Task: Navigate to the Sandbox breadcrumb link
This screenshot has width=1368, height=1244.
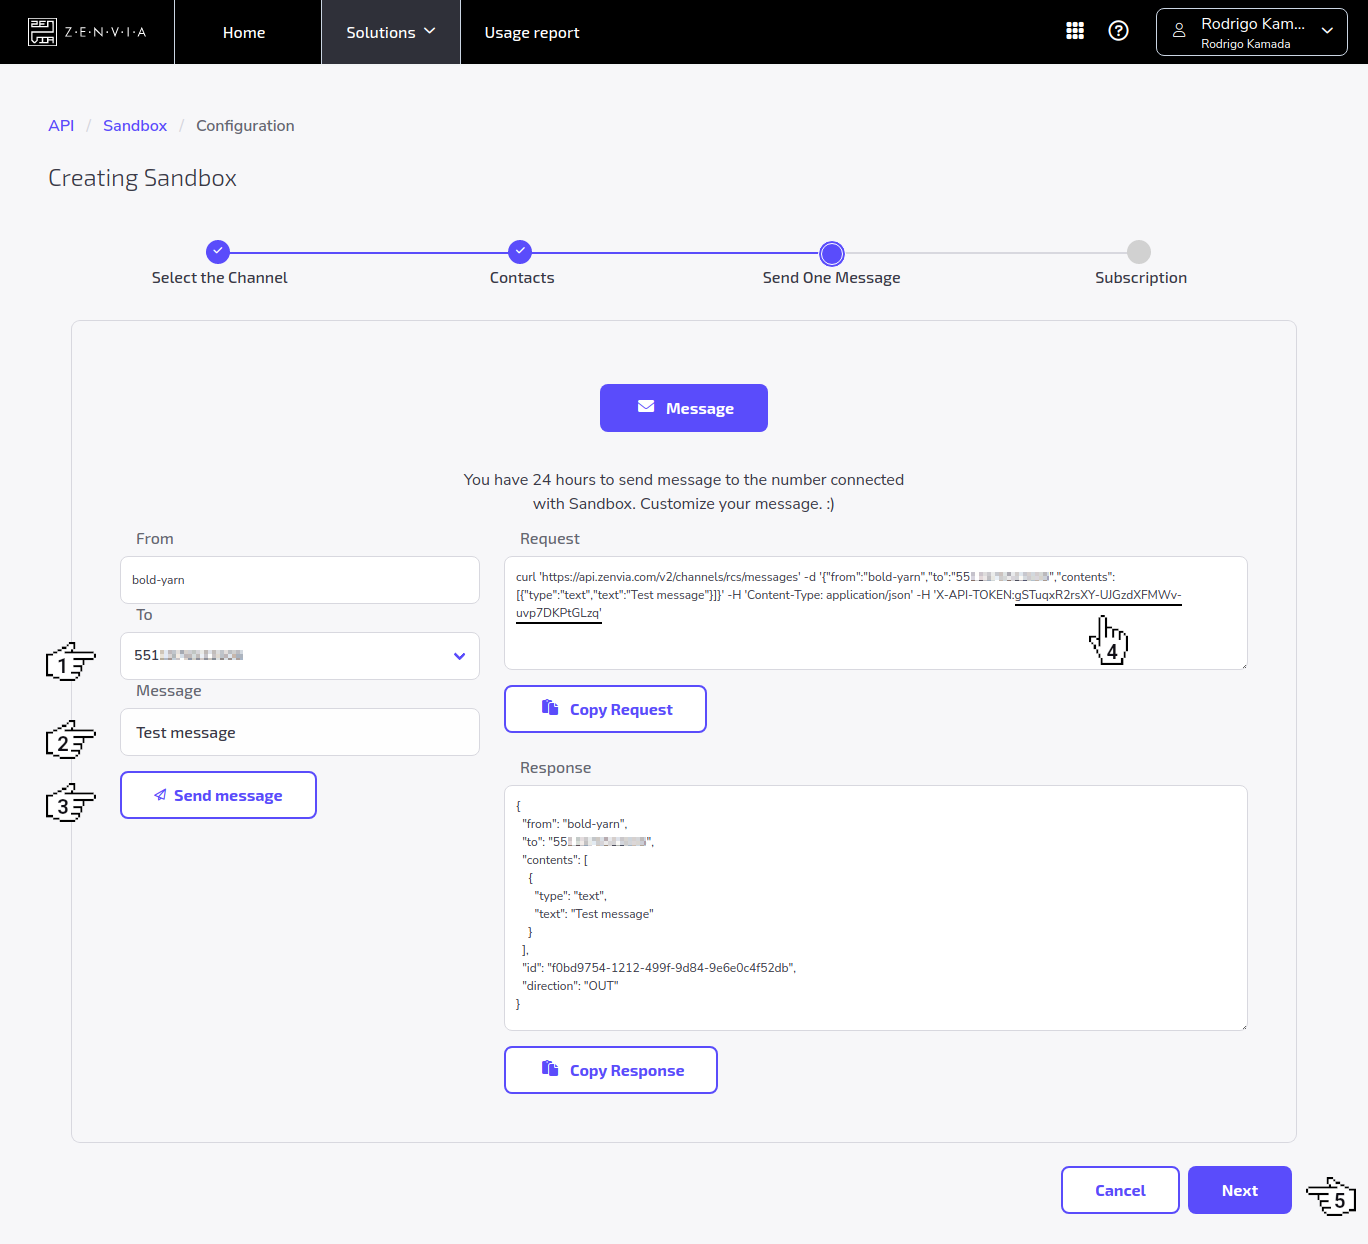Action: tap(135, 125)
